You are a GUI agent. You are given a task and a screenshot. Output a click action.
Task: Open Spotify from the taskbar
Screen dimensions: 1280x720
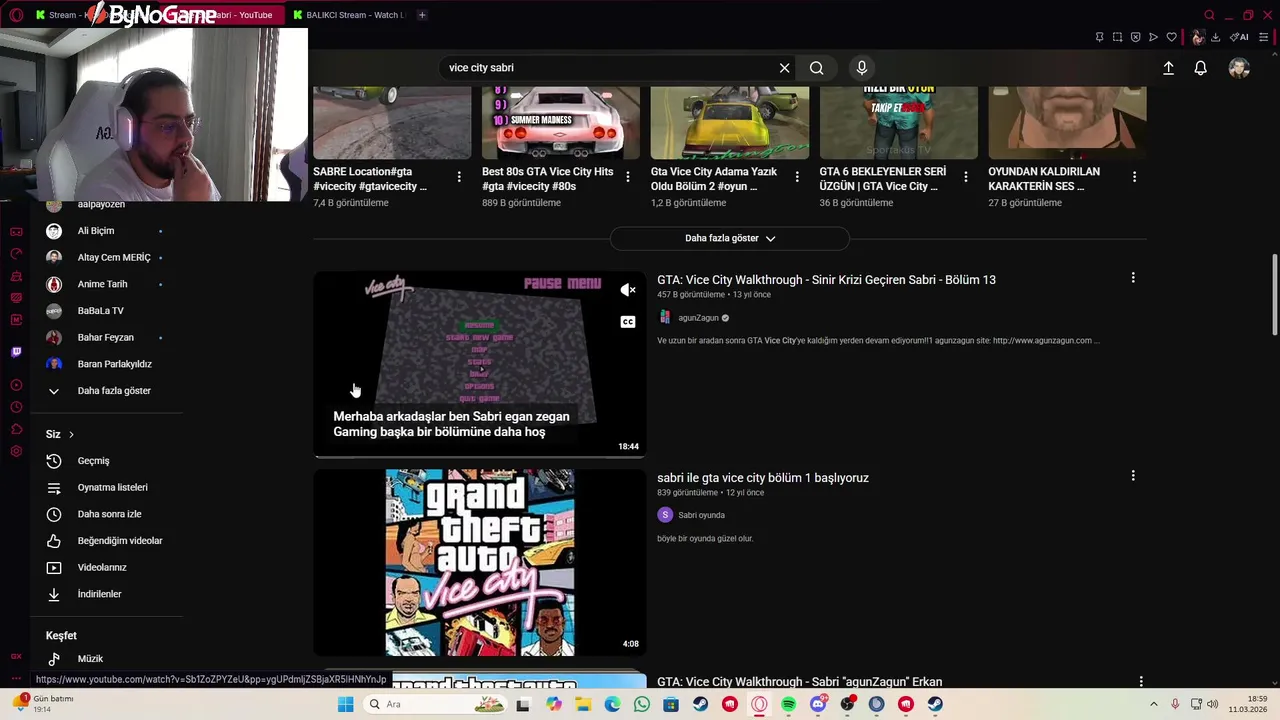pos(789,704)
